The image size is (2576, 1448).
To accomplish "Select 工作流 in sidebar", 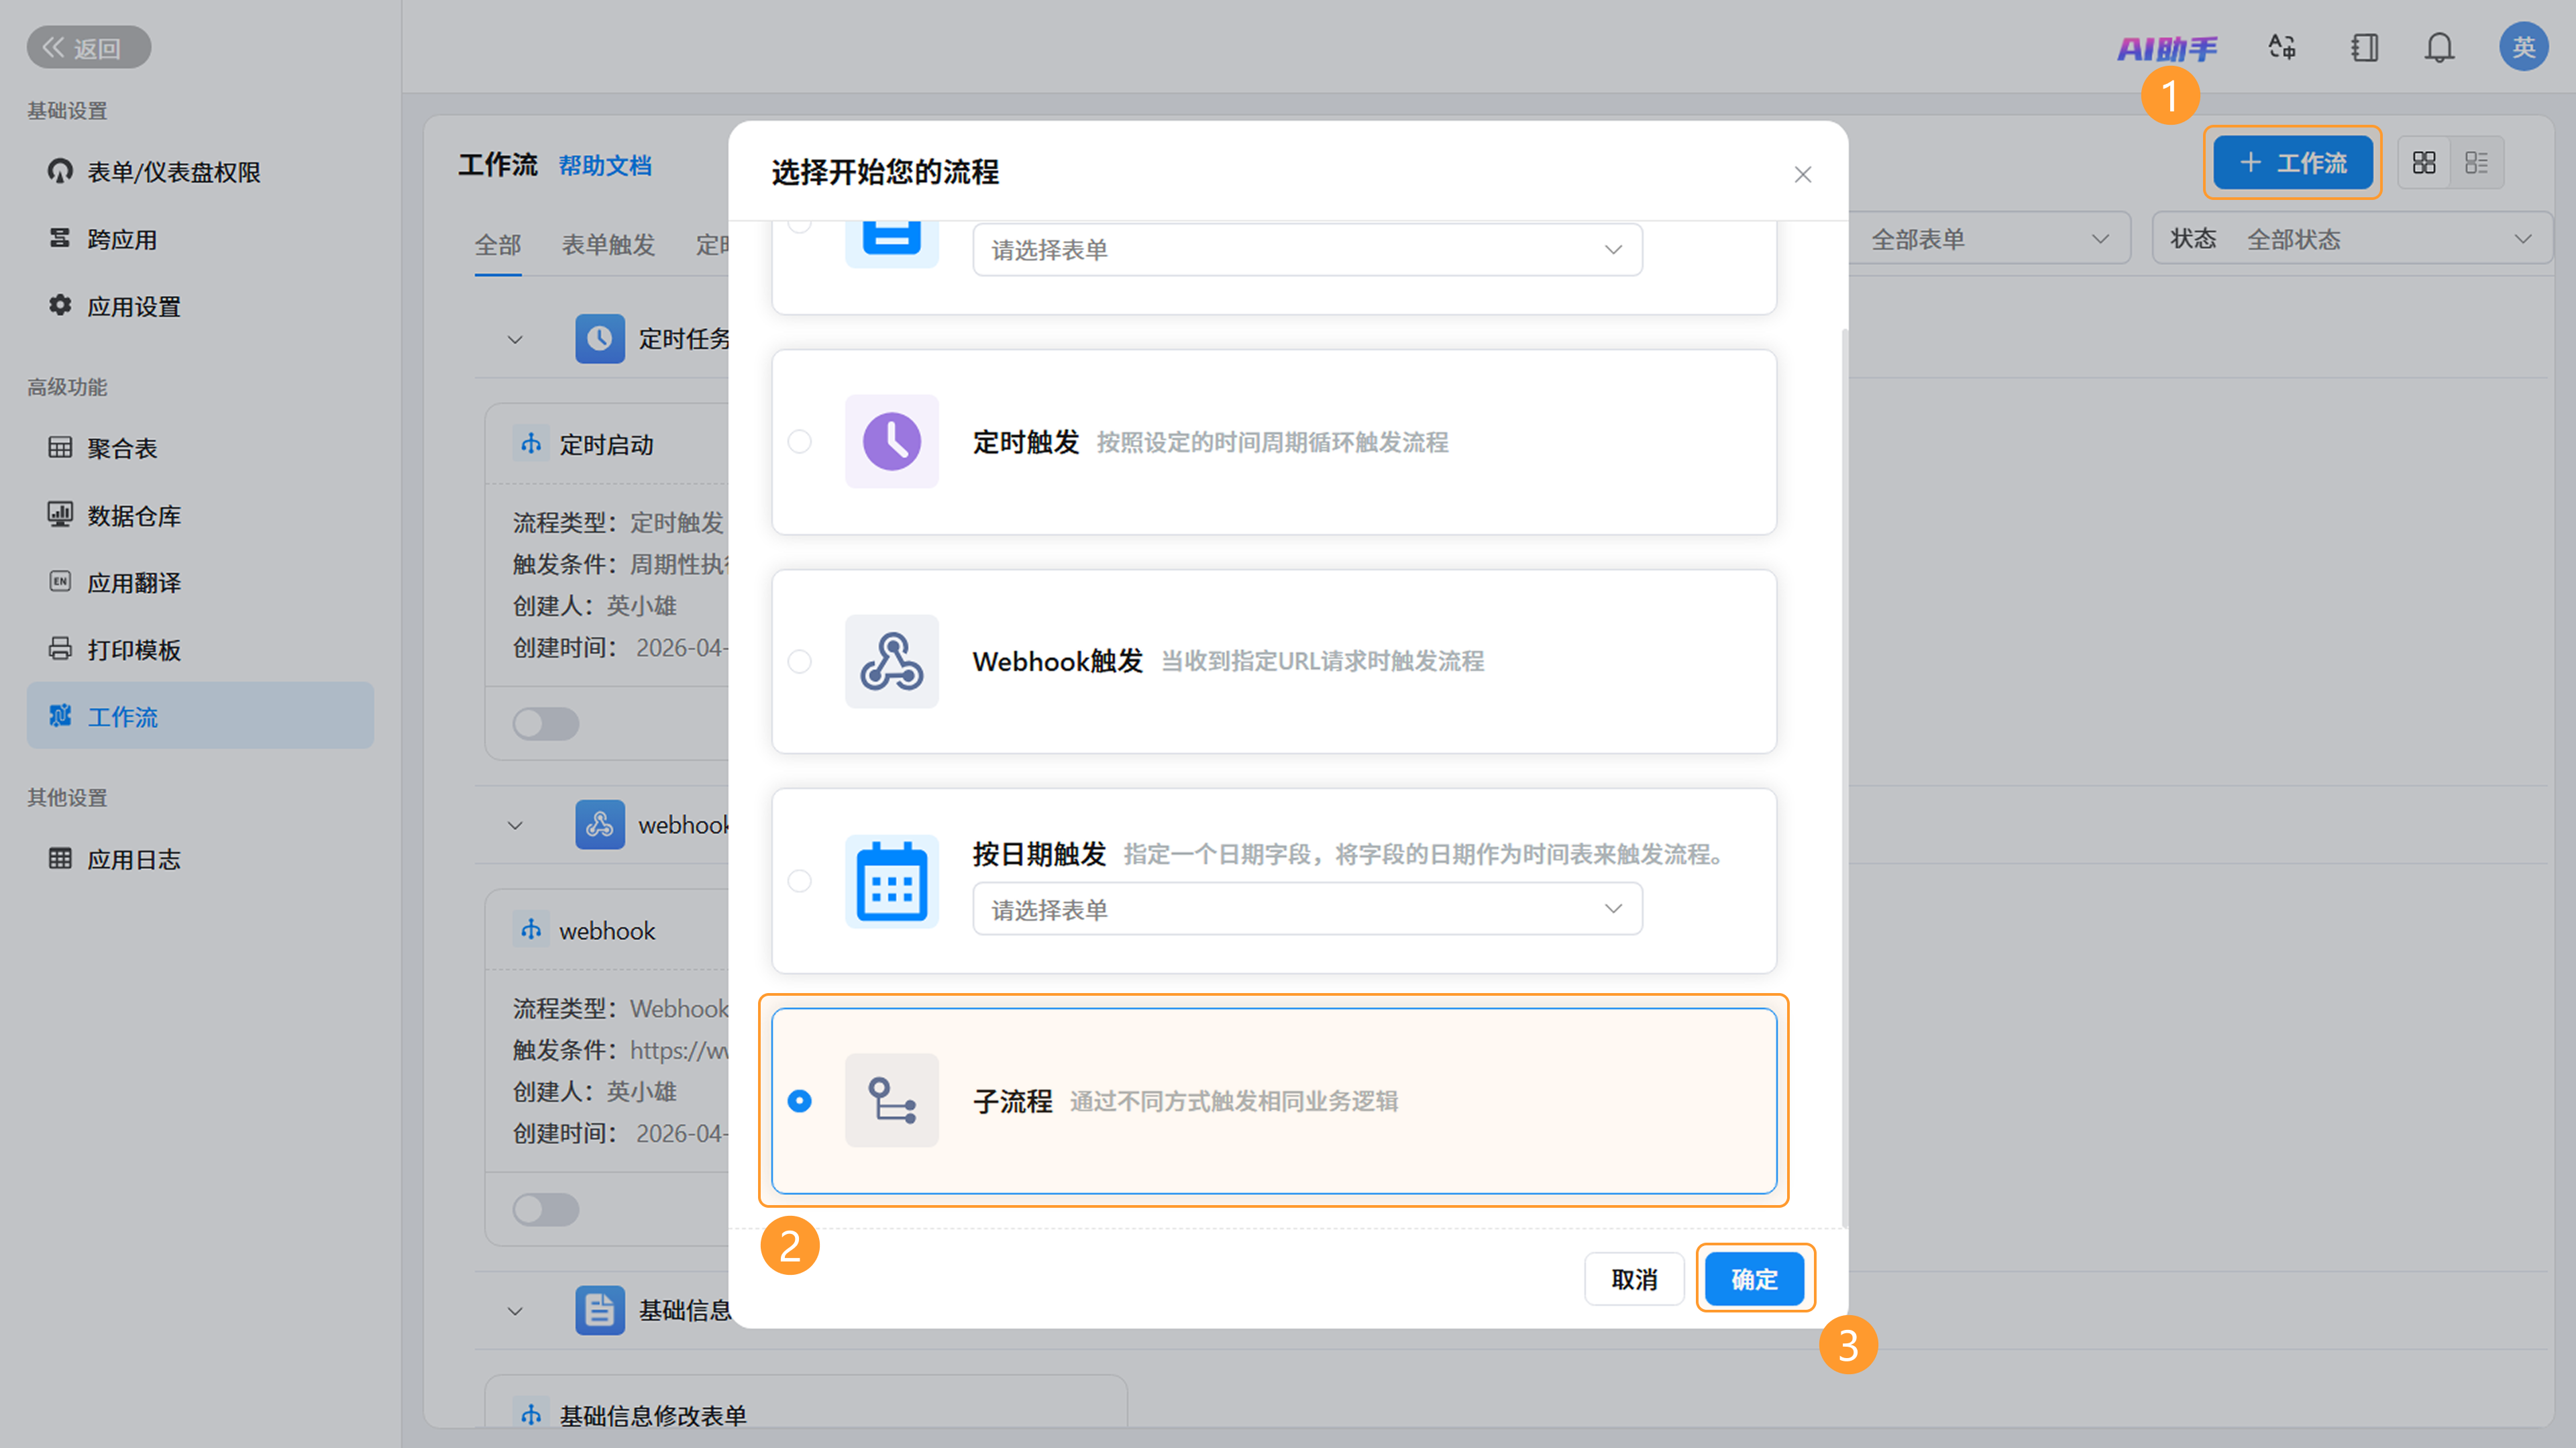I will [x=200, y=716].
